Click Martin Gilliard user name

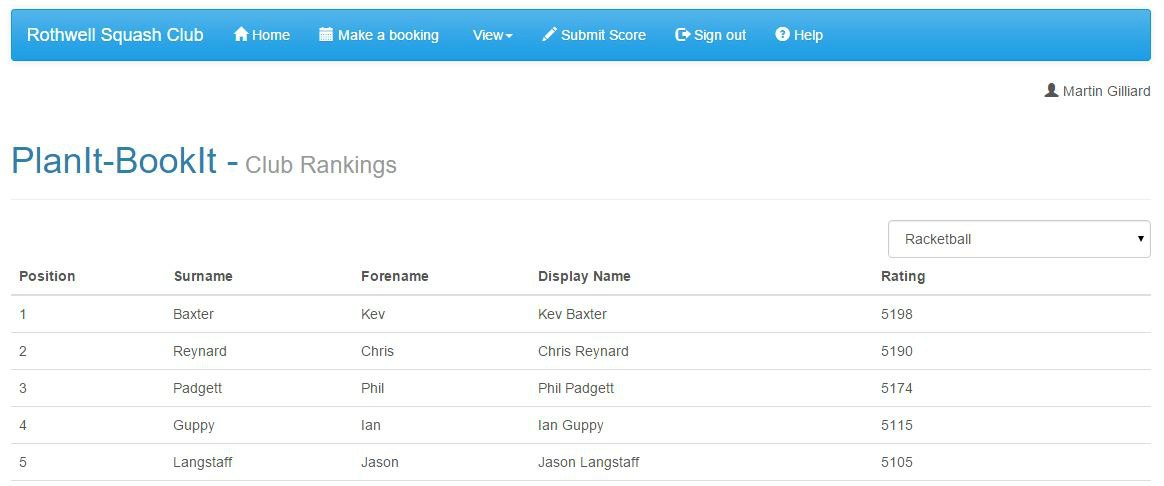(x=1107, y=91)
